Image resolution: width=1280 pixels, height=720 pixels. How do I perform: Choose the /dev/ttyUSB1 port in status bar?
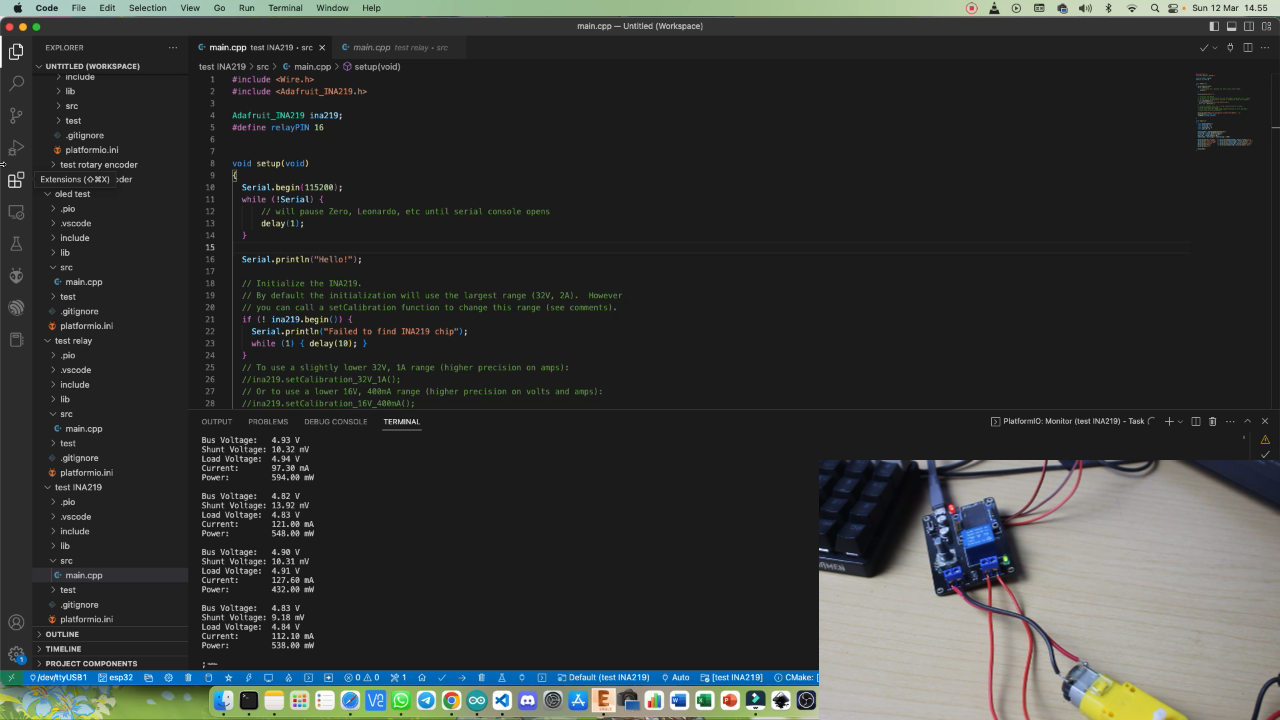click(x=60, y=678)
